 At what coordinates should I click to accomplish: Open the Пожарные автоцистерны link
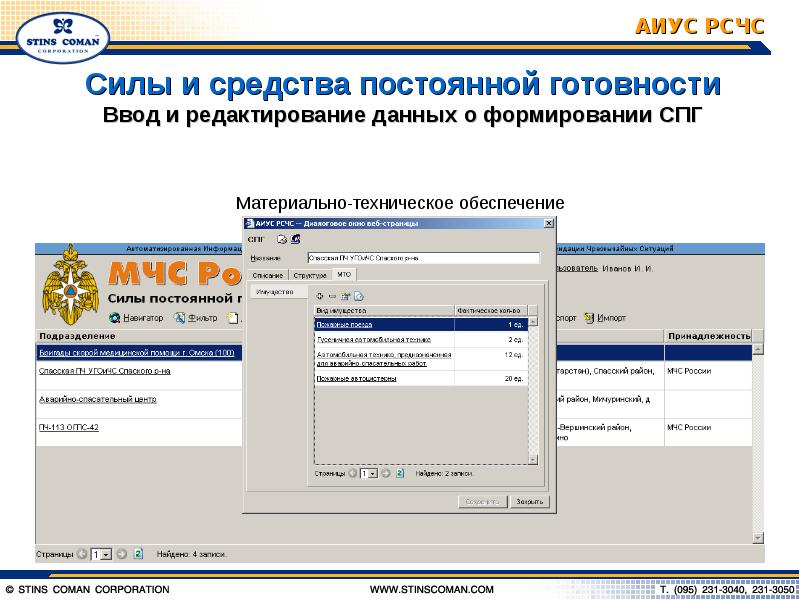tap(356, 379)
